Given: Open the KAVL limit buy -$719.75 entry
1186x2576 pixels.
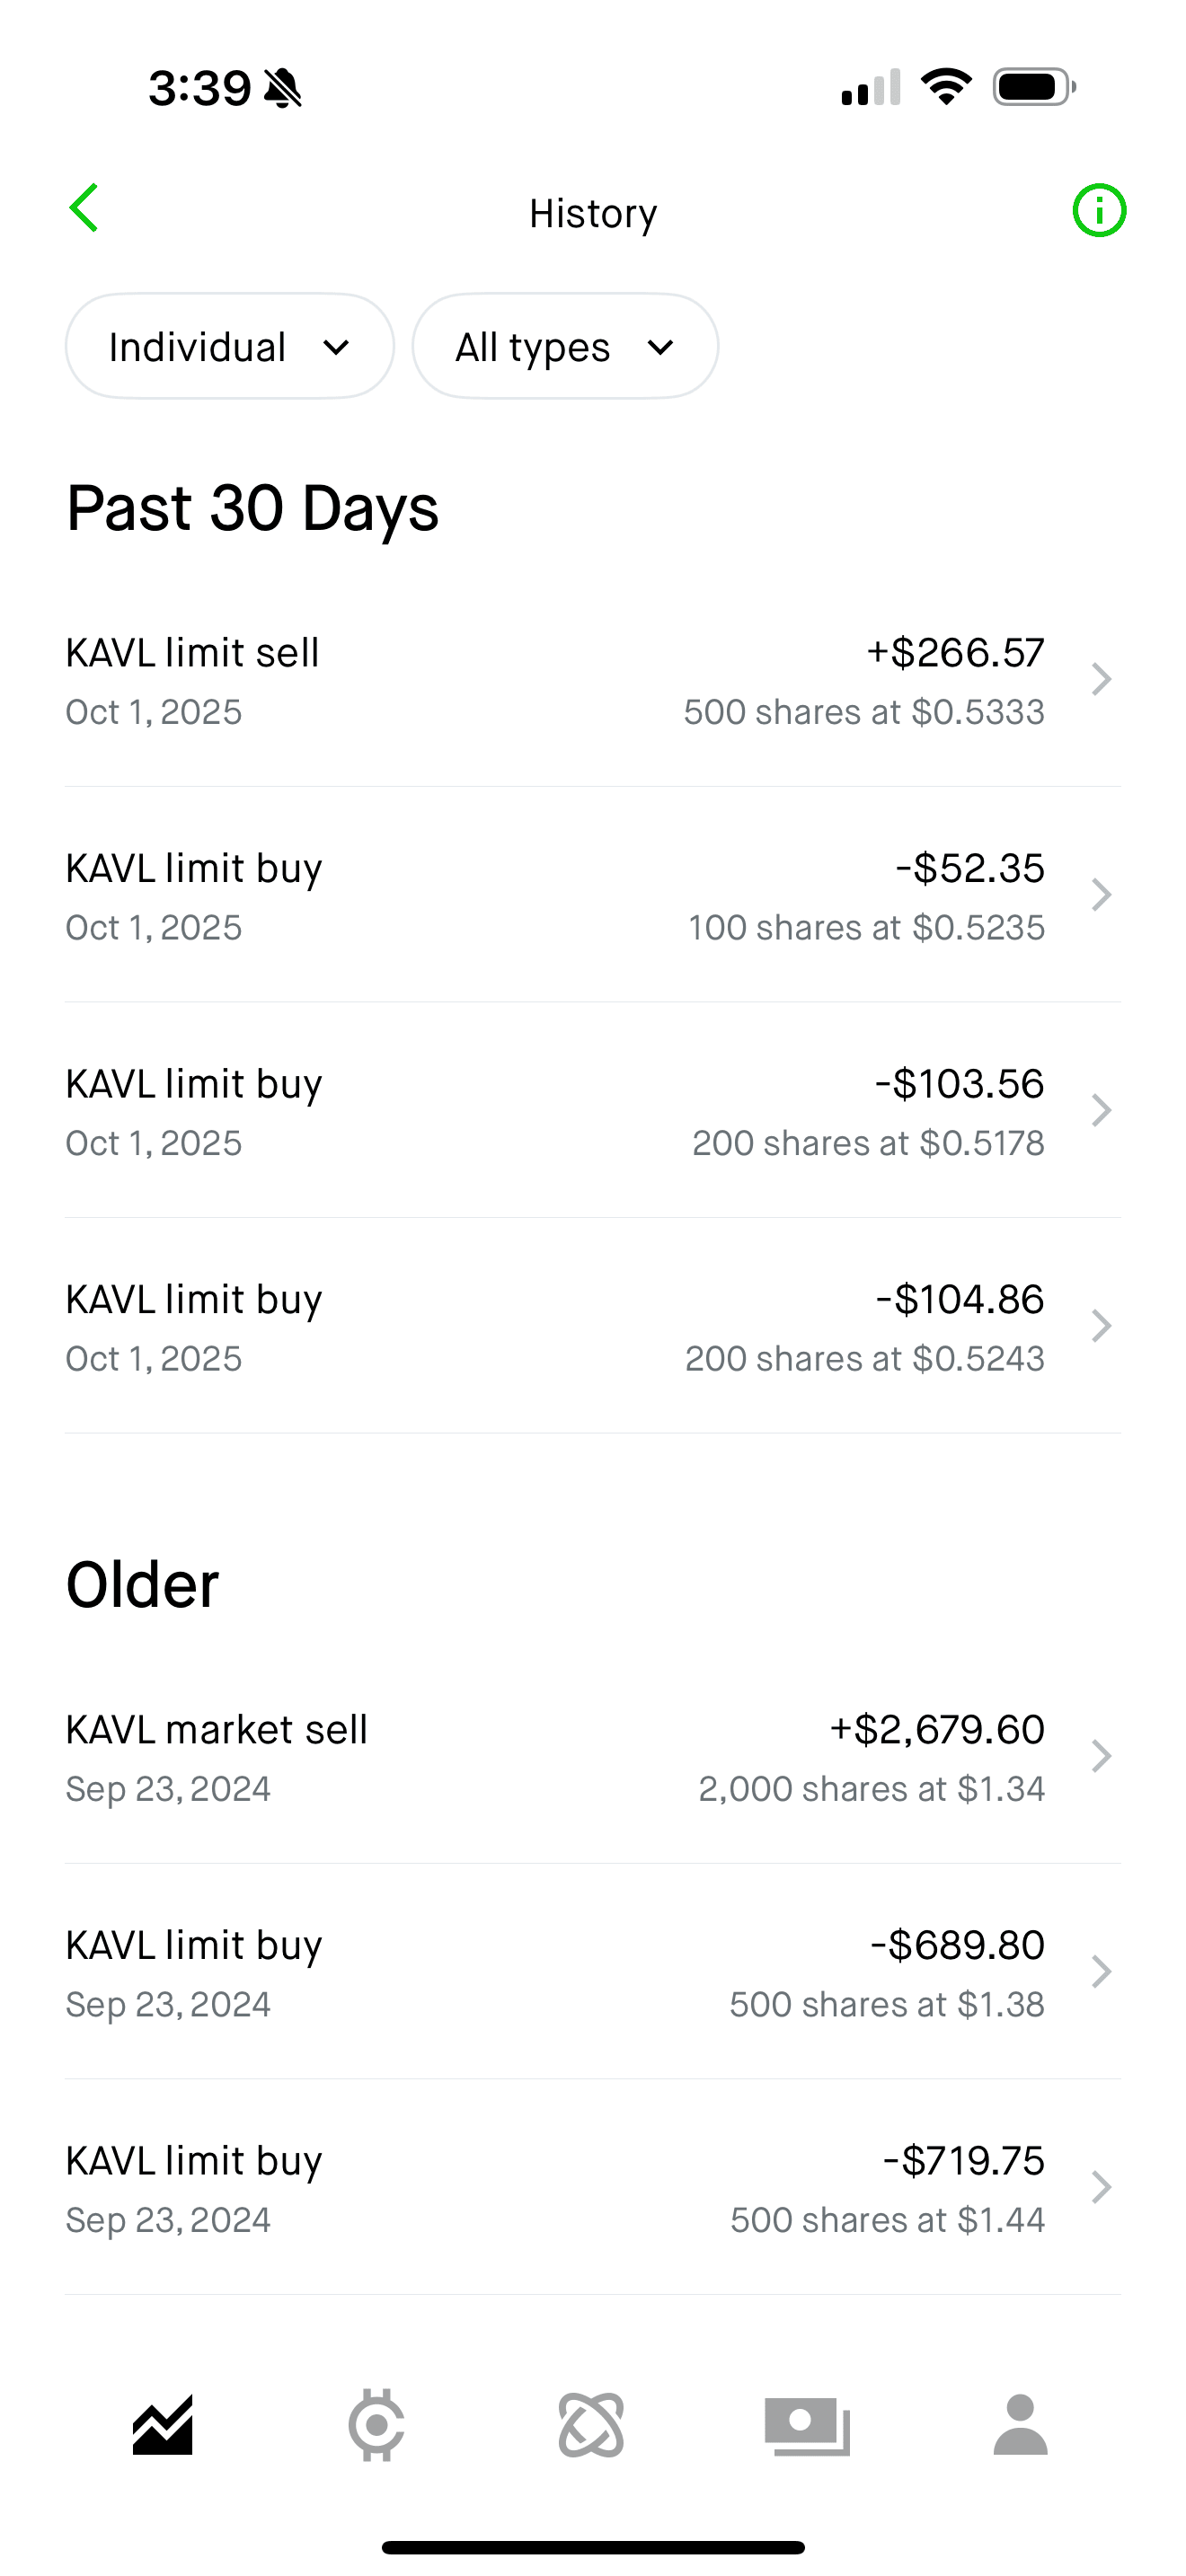Looking at the screenshot, I should click(x=555, y=2189).
